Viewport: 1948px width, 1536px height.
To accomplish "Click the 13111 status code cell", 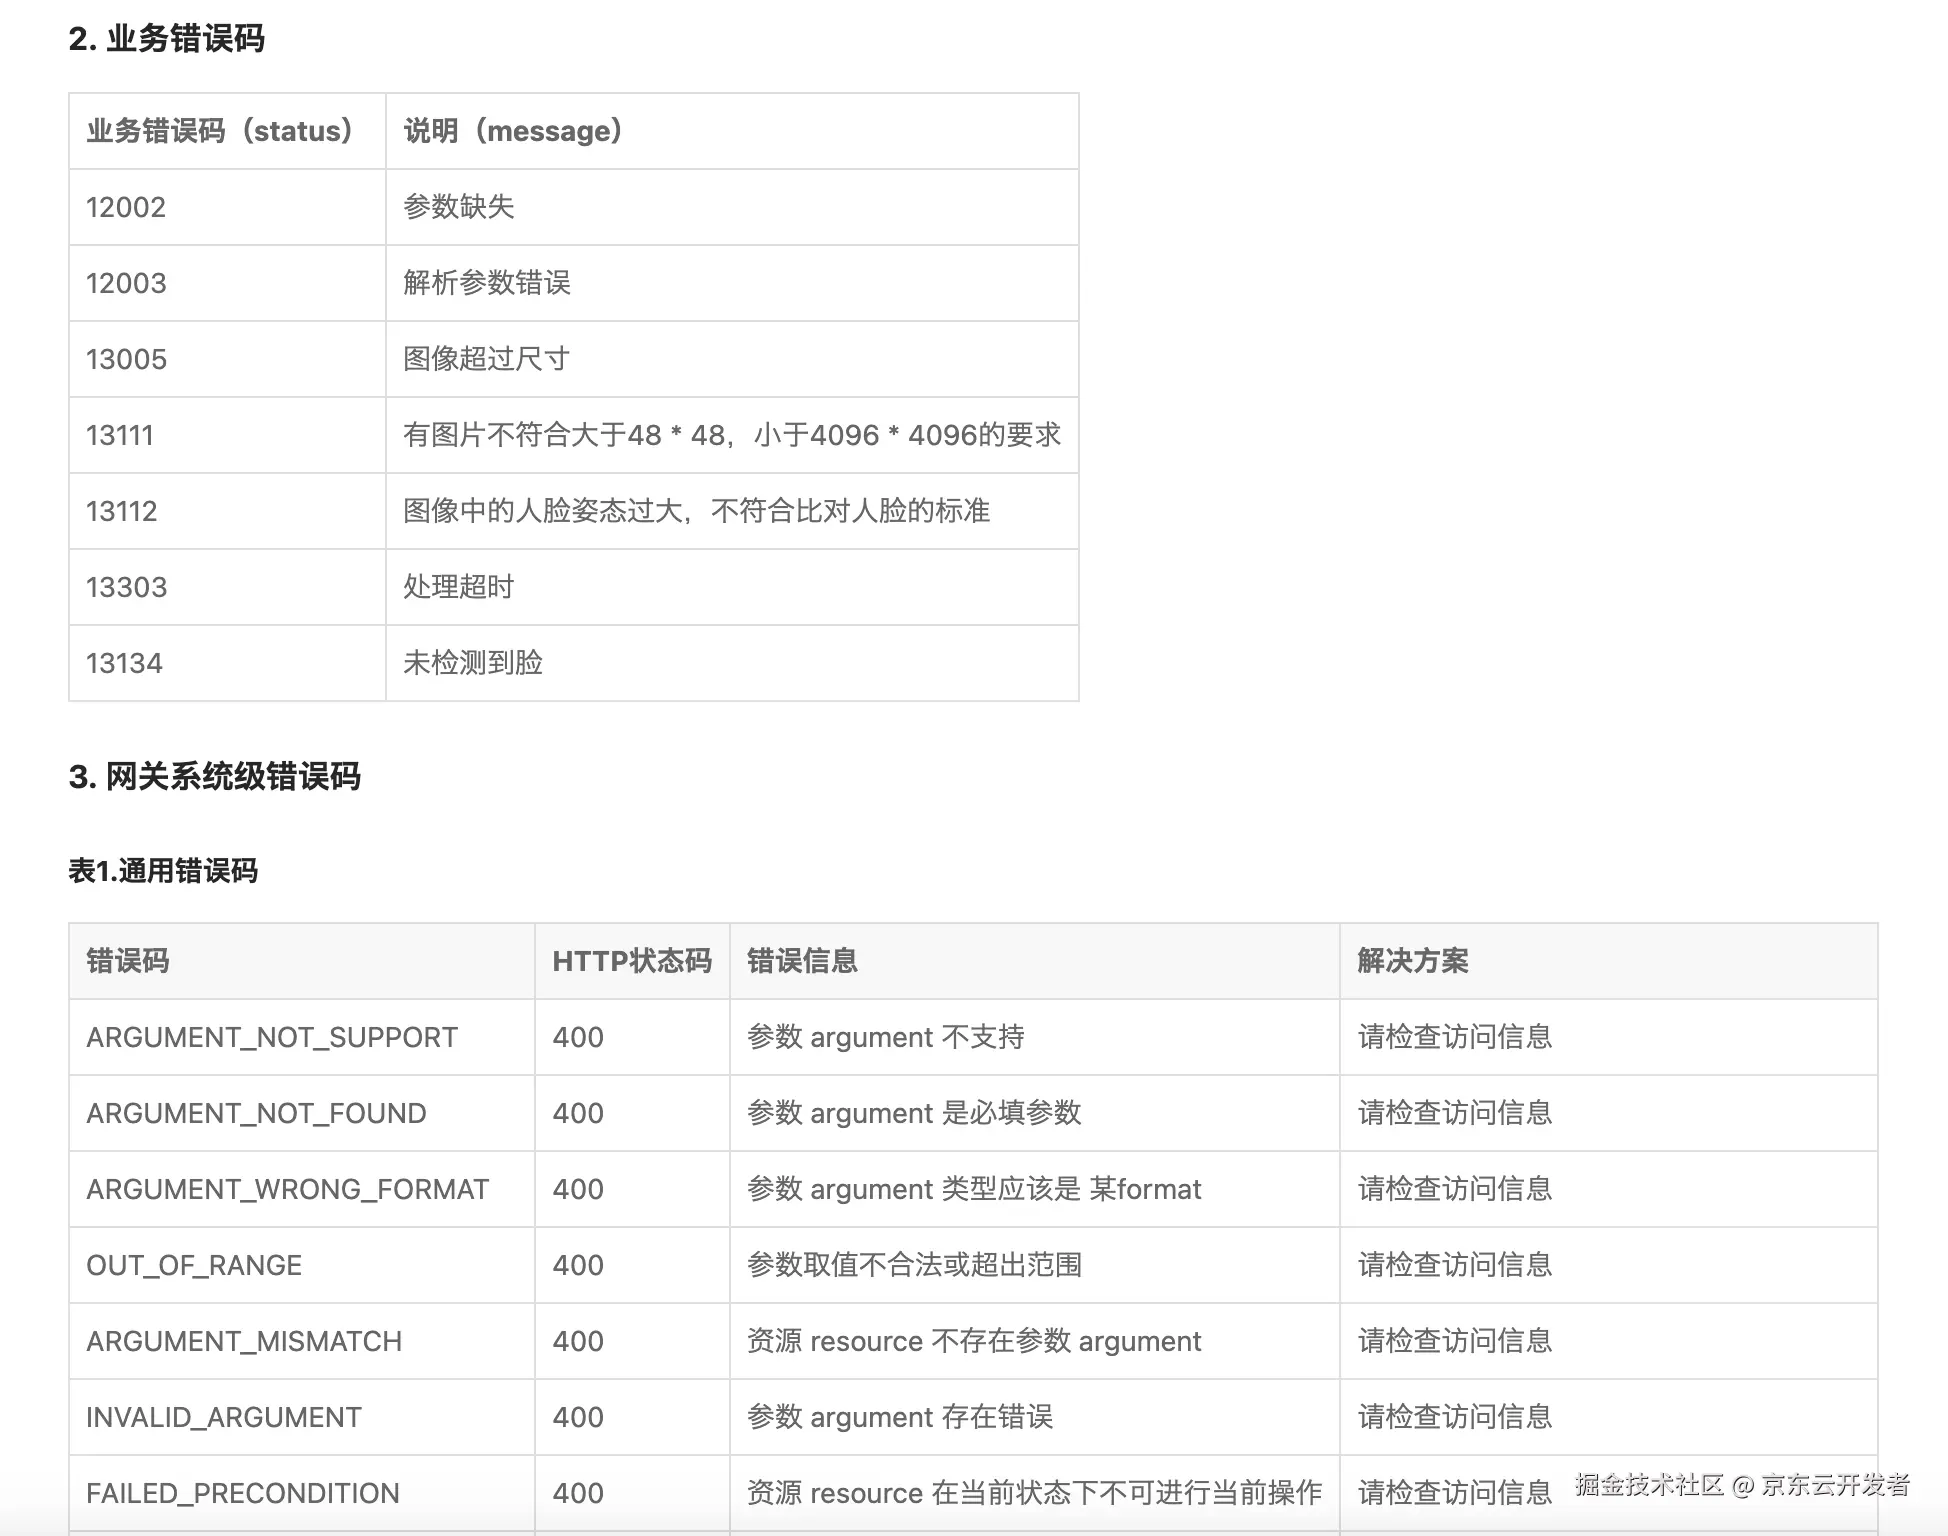I will (x=120, y=435).
